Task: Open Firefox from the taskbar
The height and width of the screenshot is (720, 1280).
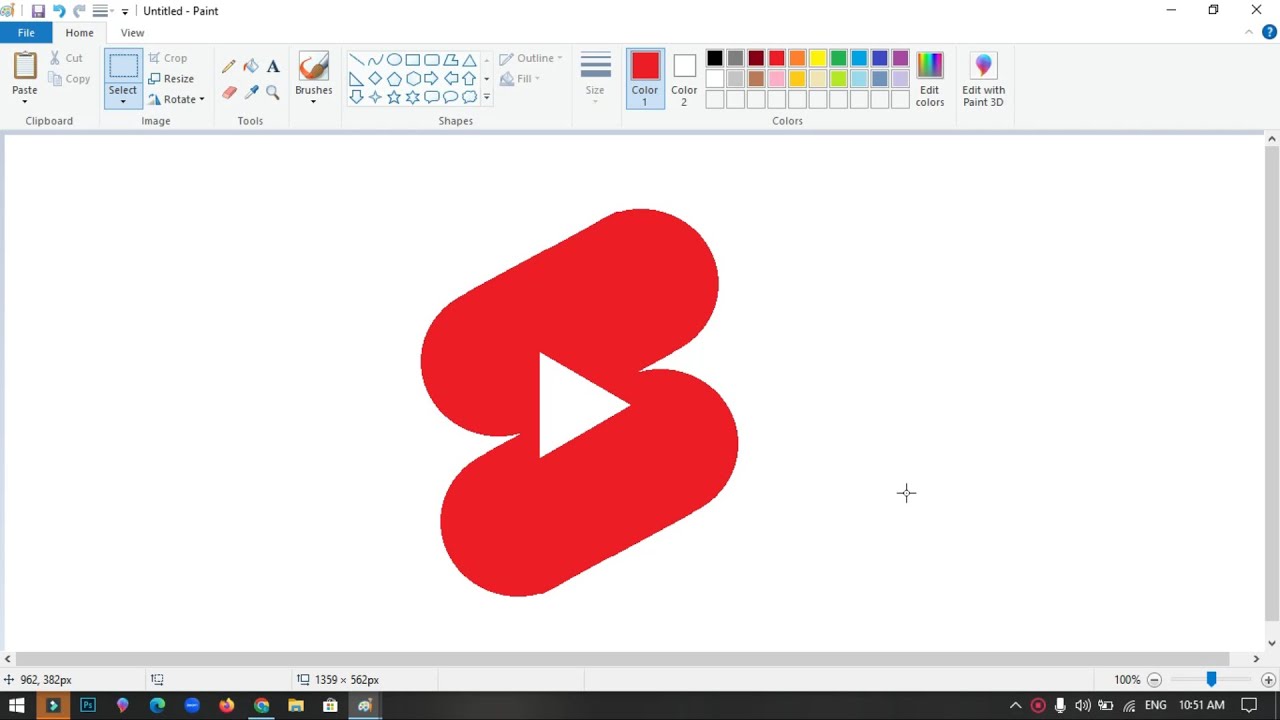Action: click(x=227, y=705)
